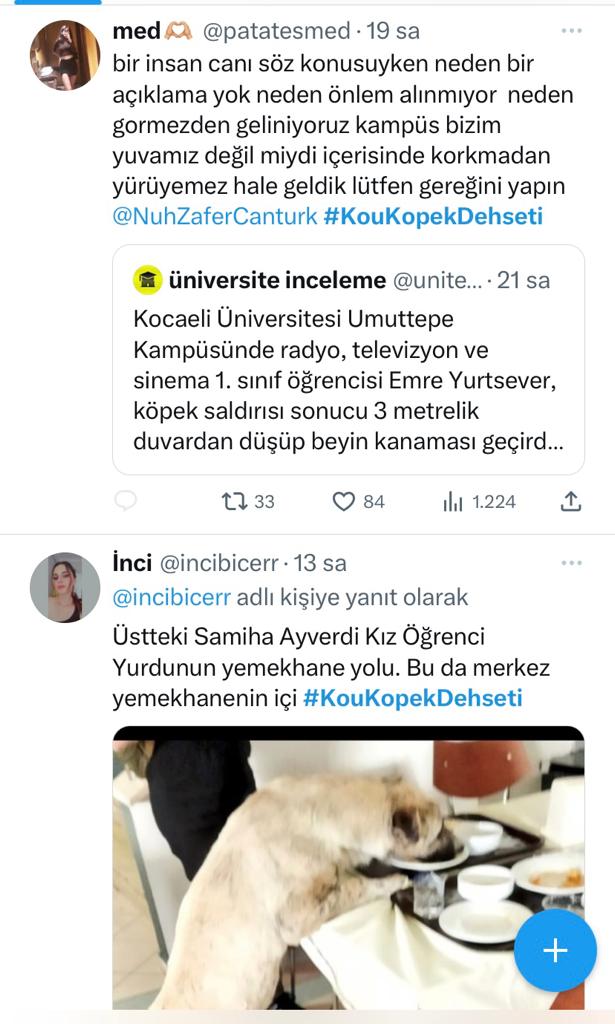Open #KouKopekDehseti hashtag in İnci's tweet
The image size is (615, 1024).
pos(413,697)
